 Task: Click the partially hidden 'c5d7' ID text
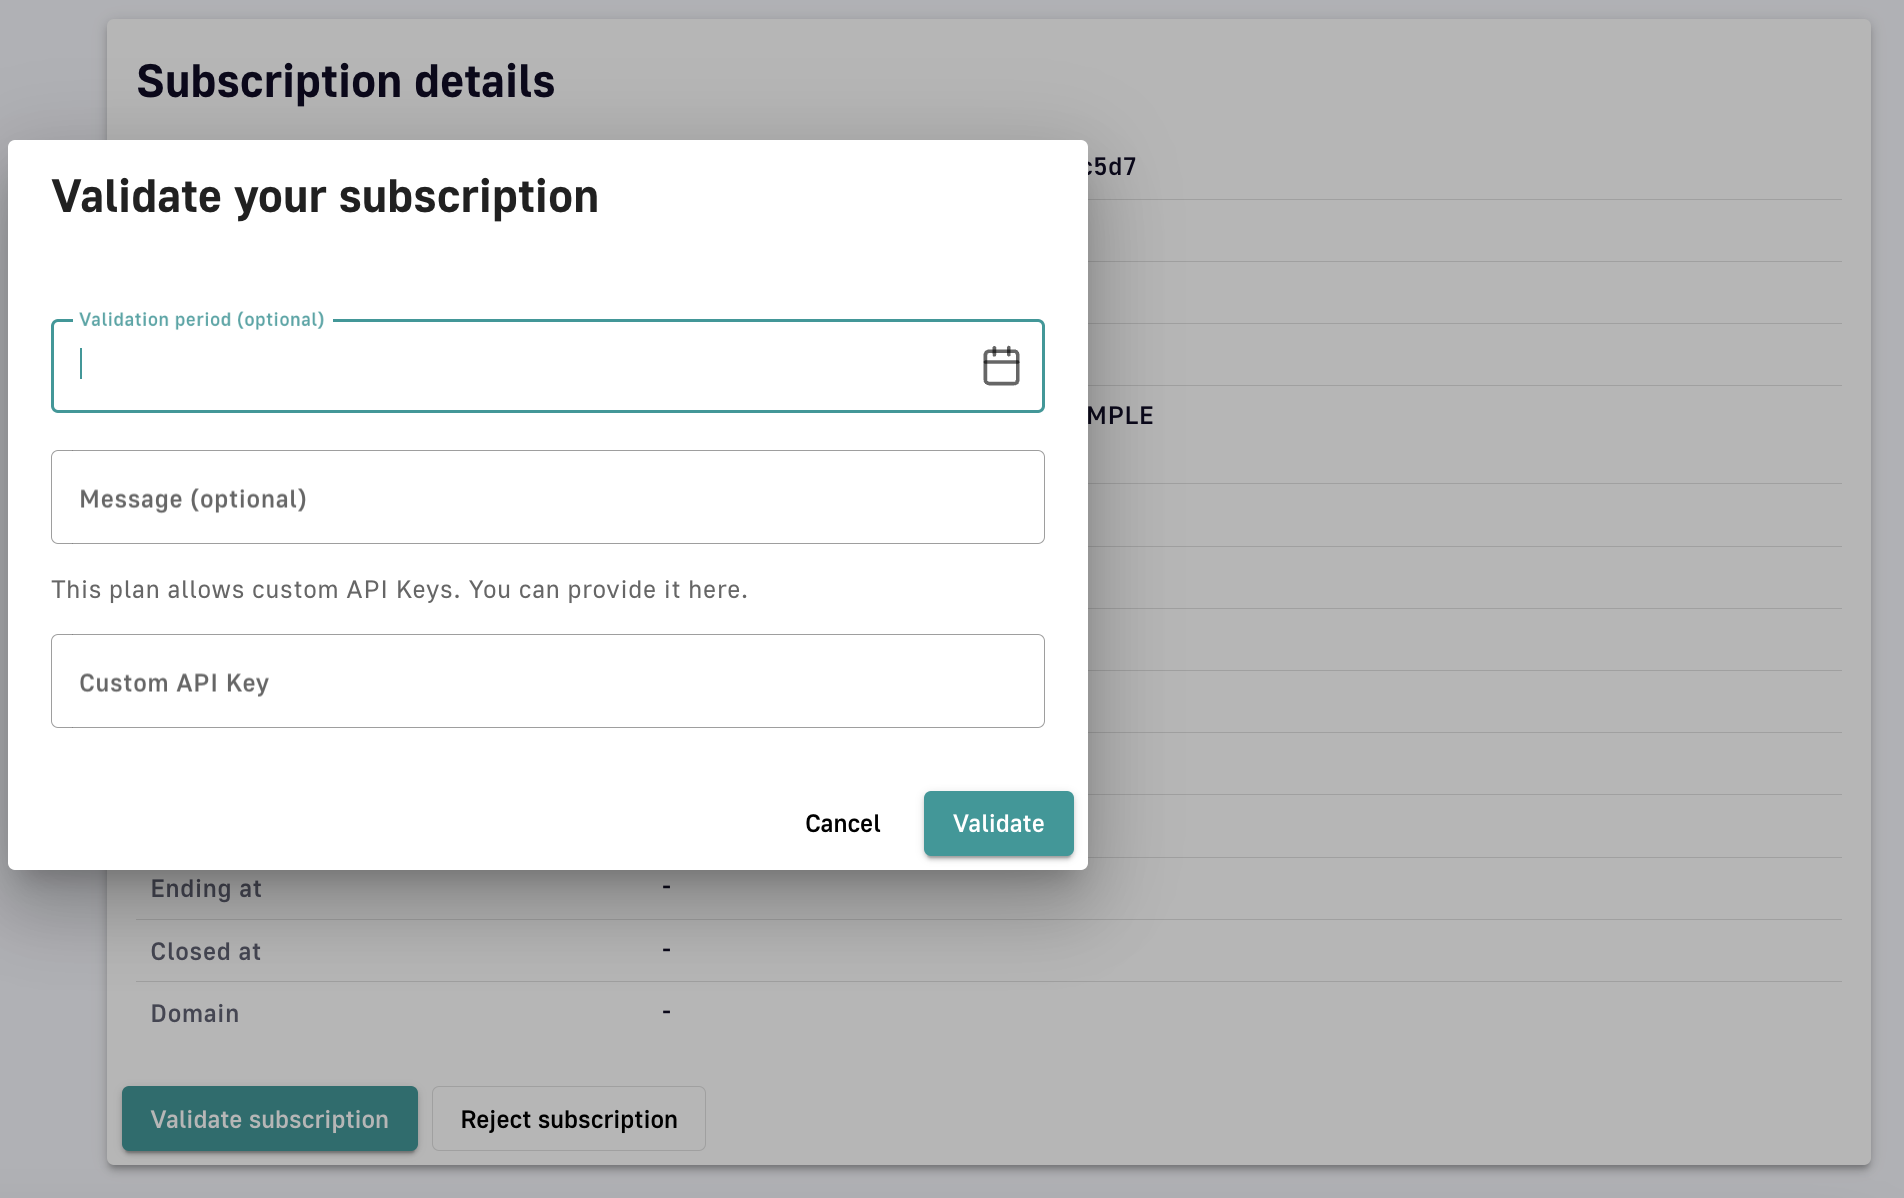1113,167
